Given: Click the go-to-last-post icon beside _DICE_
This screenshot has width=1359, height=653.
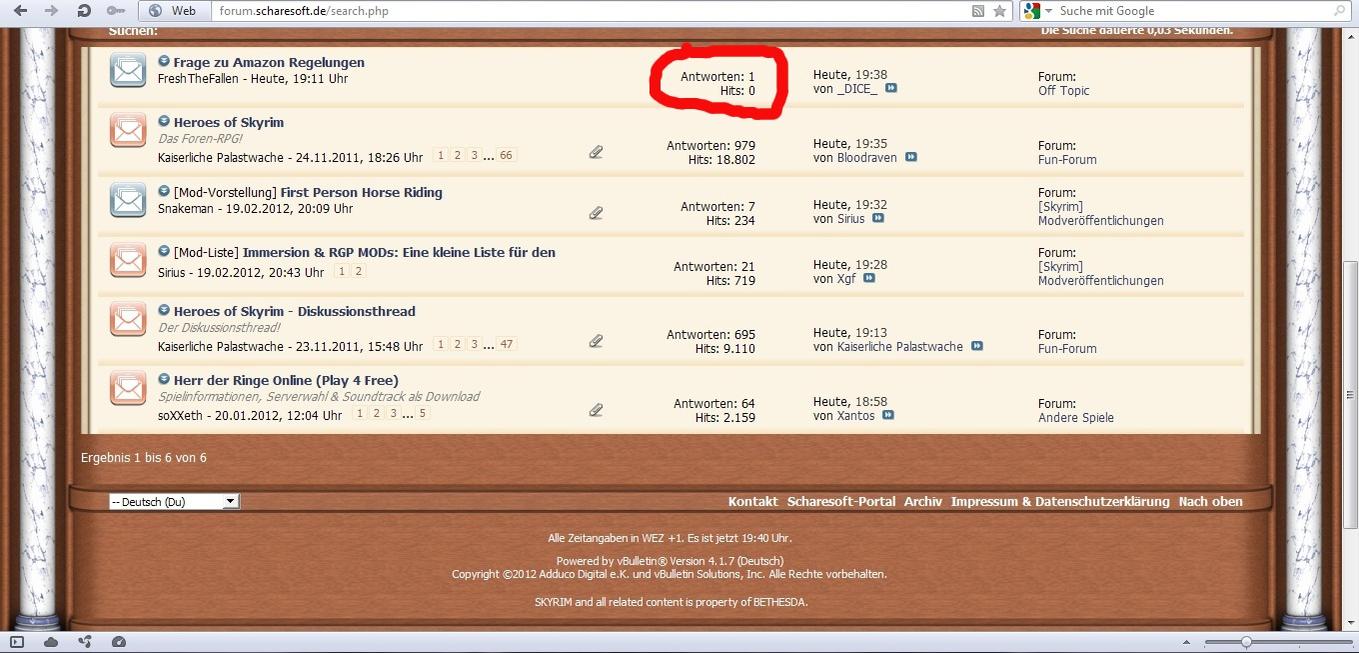Looking at the screenshot, I should click(890, 89).
